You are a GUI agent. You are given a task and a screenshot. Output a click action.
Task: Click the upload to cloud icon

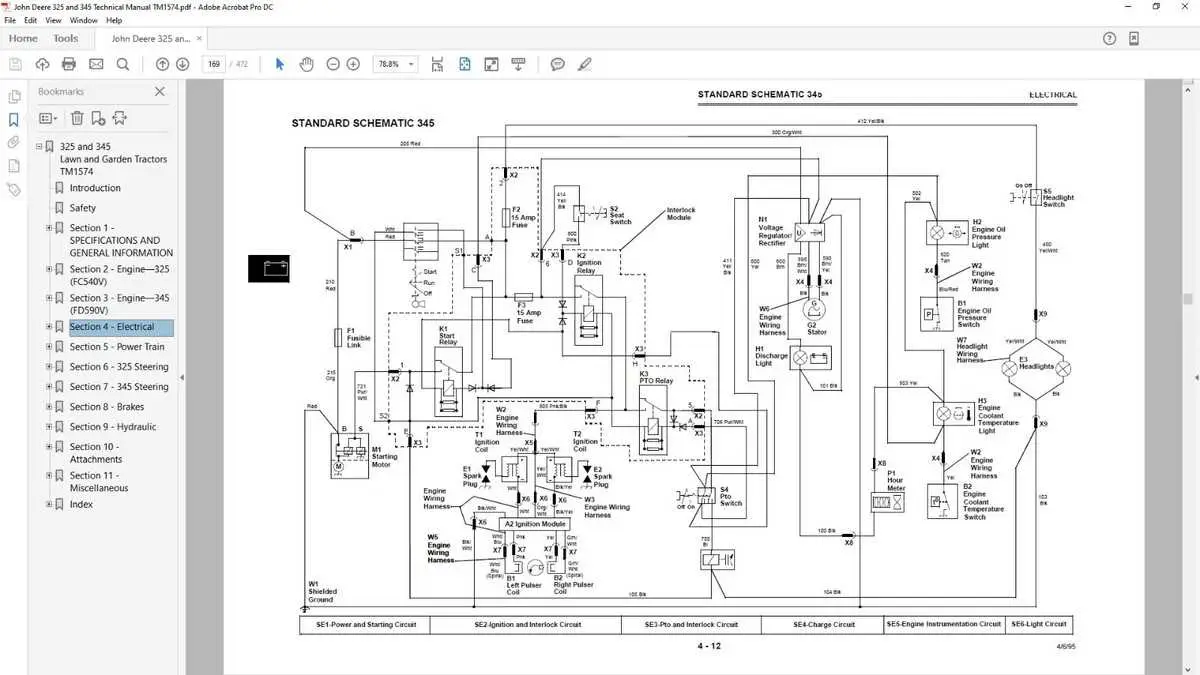click(42, 64)
